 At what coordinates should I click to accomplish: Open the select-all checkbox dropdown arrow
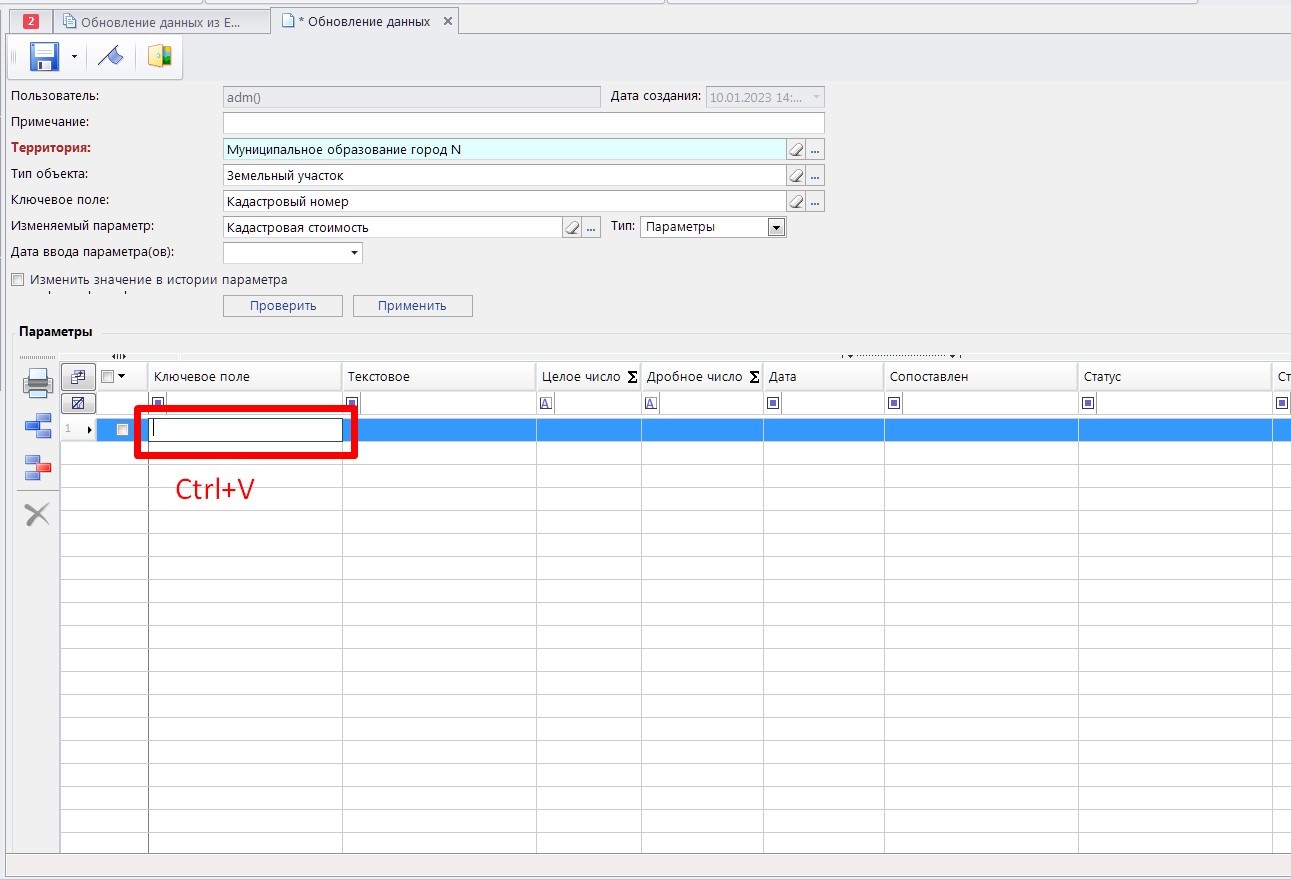(x=122, y=377)
